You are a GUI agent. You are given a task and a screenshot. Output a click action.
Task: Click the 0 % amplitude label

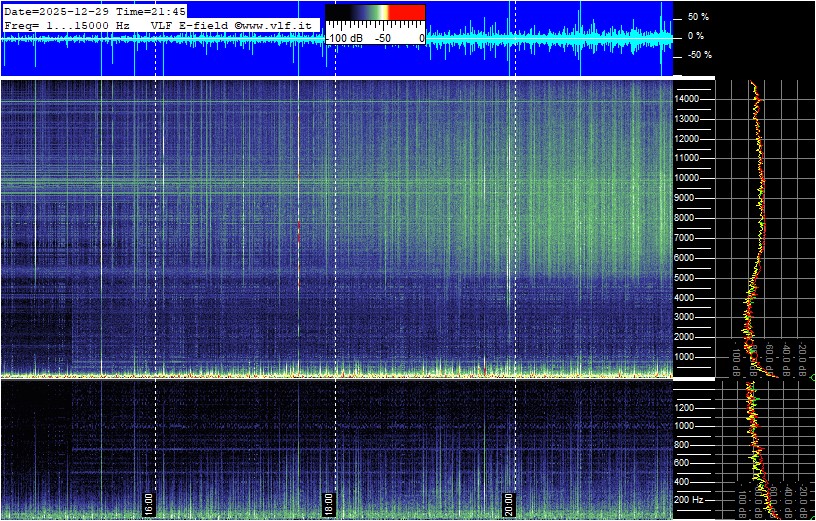coord(697,36)
